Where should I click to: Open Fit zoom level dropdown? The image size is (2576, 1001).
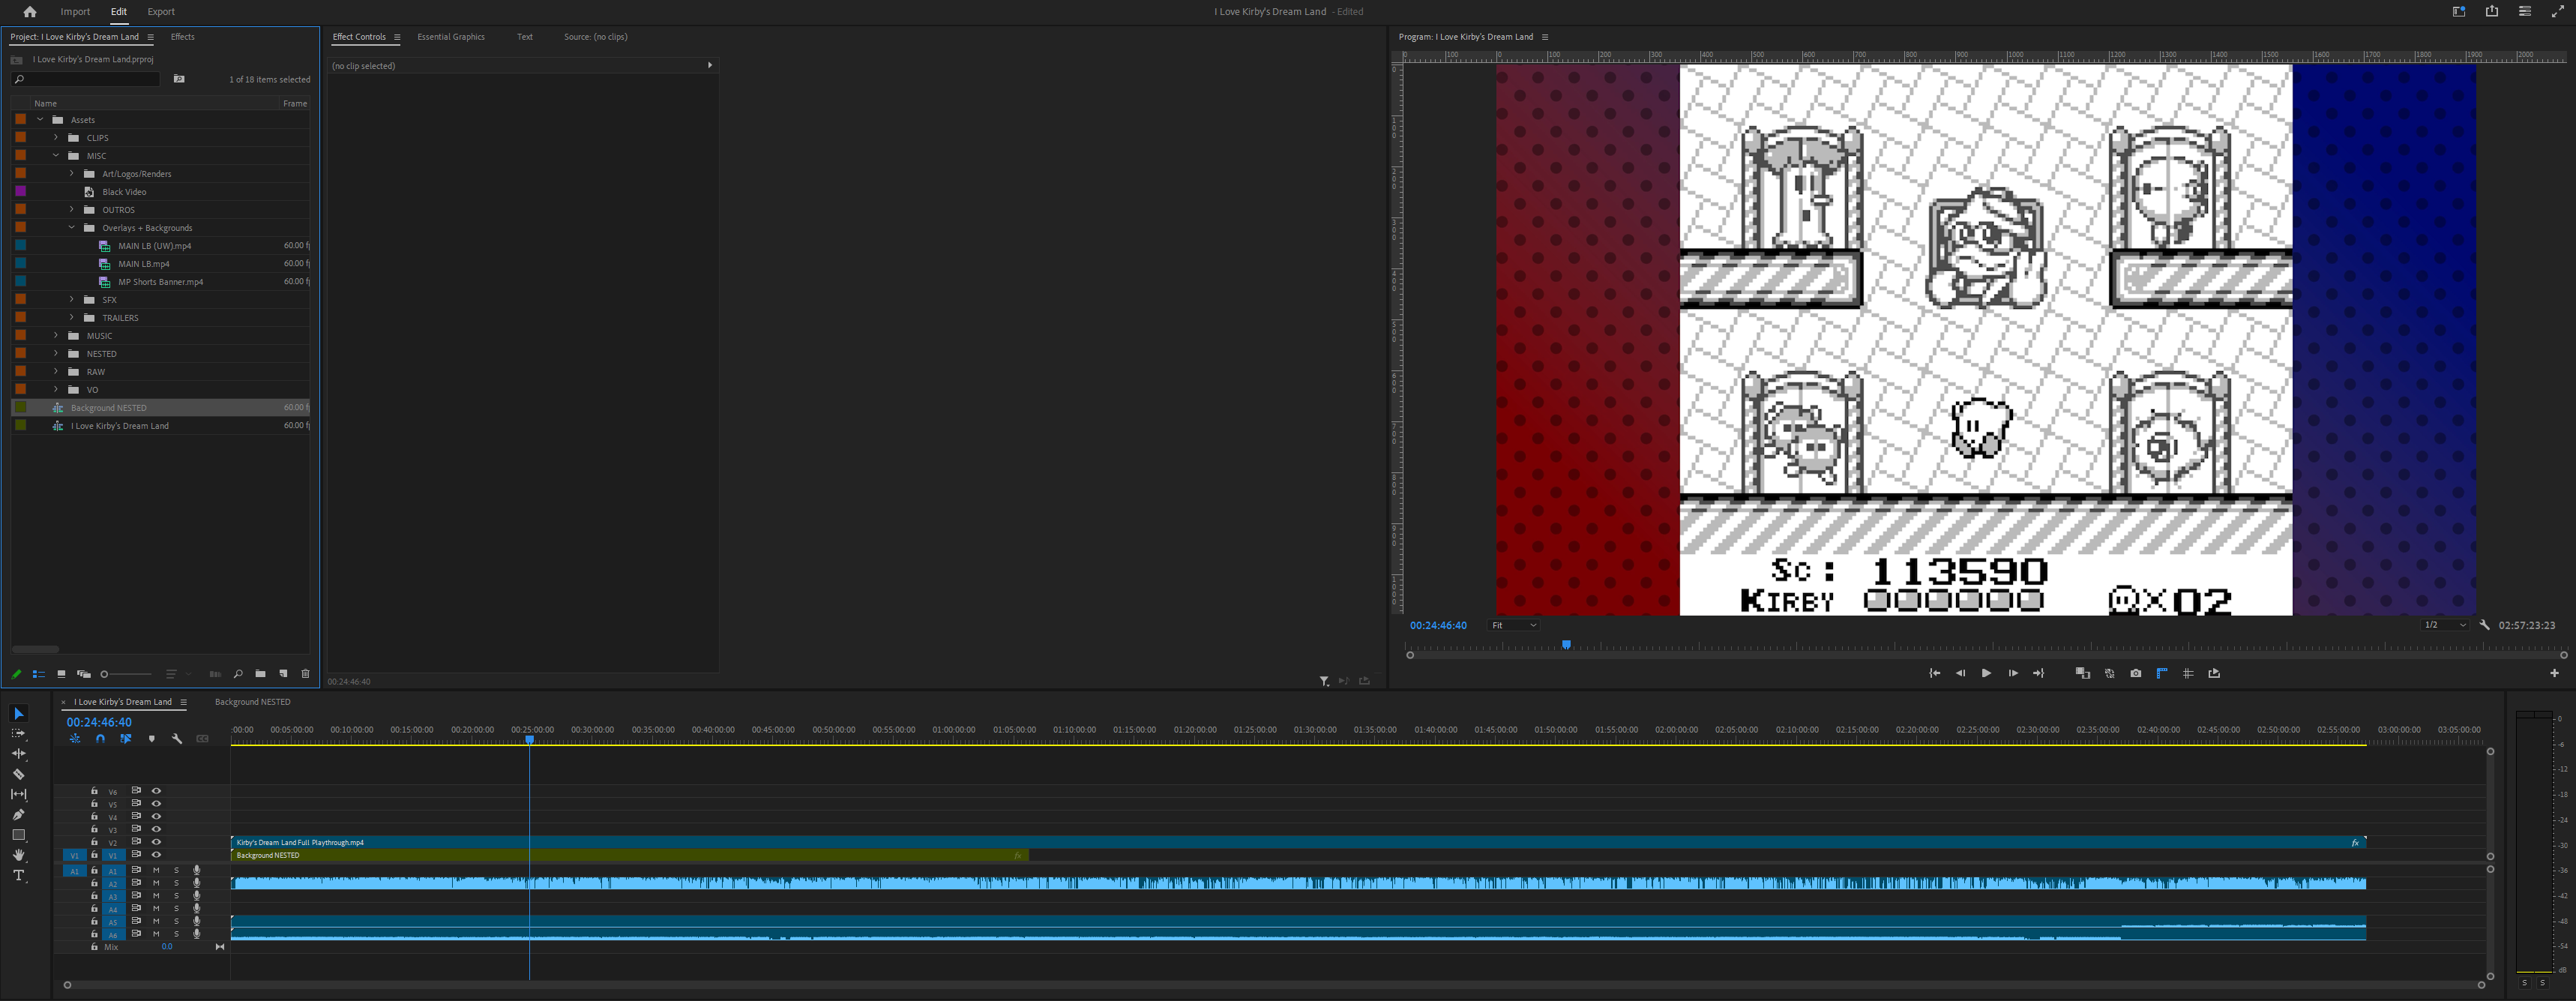(x=1513, y=625)
